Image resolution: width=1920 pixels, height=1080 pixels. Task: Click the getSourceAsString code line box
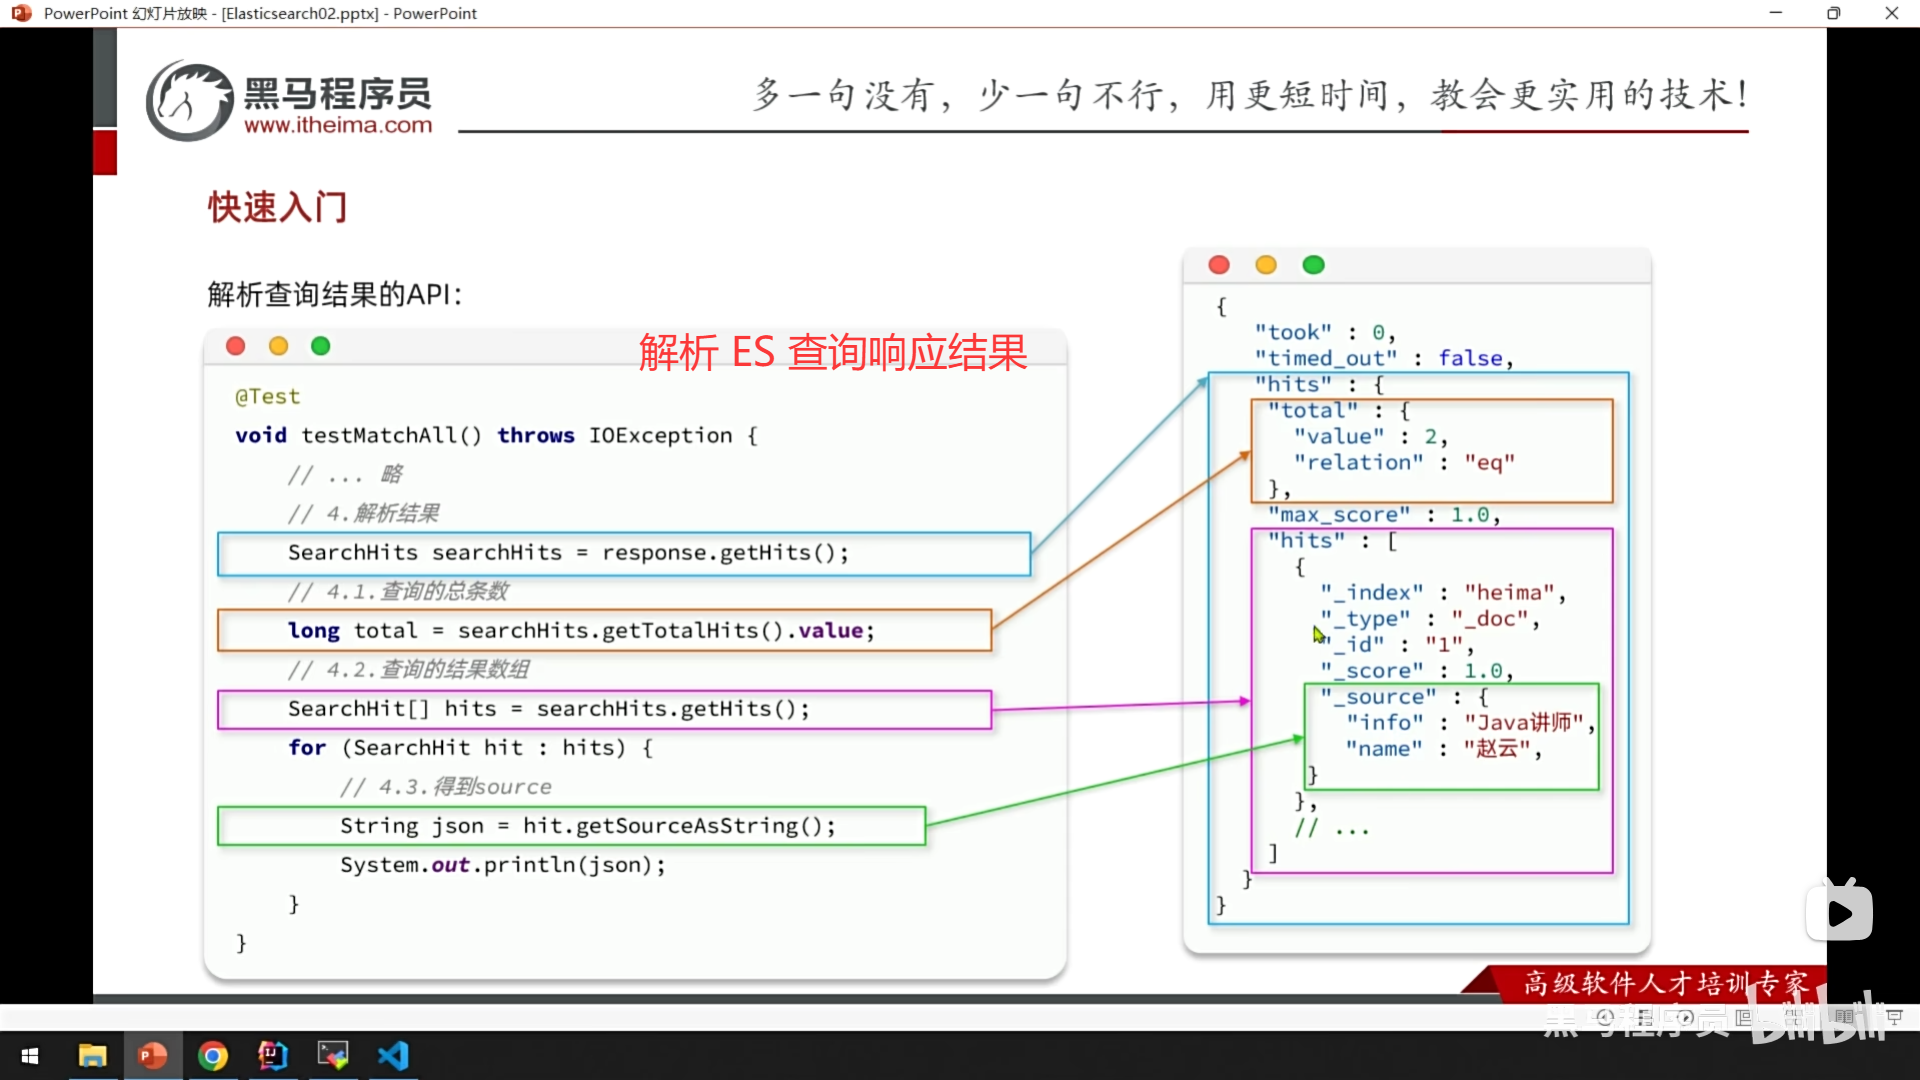tap(571, 826)
